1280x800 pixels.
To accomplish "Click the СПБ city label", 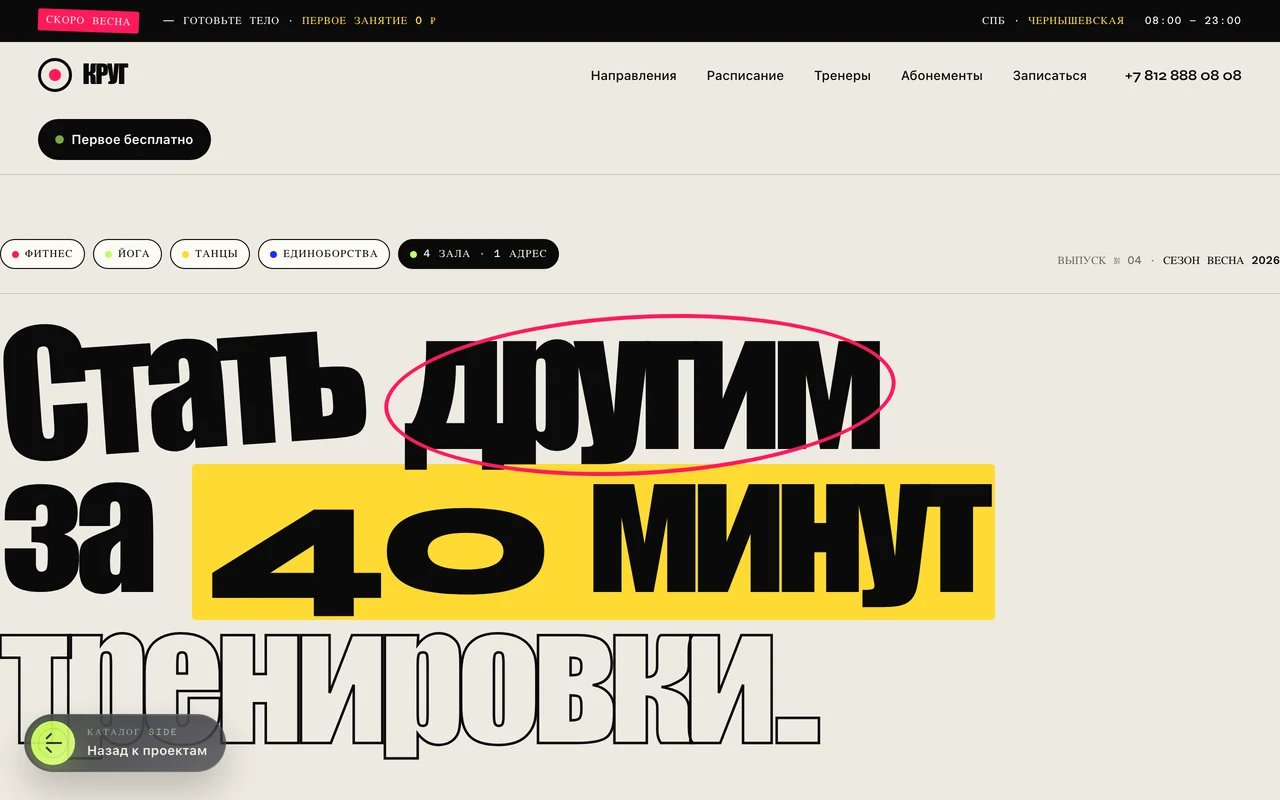I will (993, 21).
